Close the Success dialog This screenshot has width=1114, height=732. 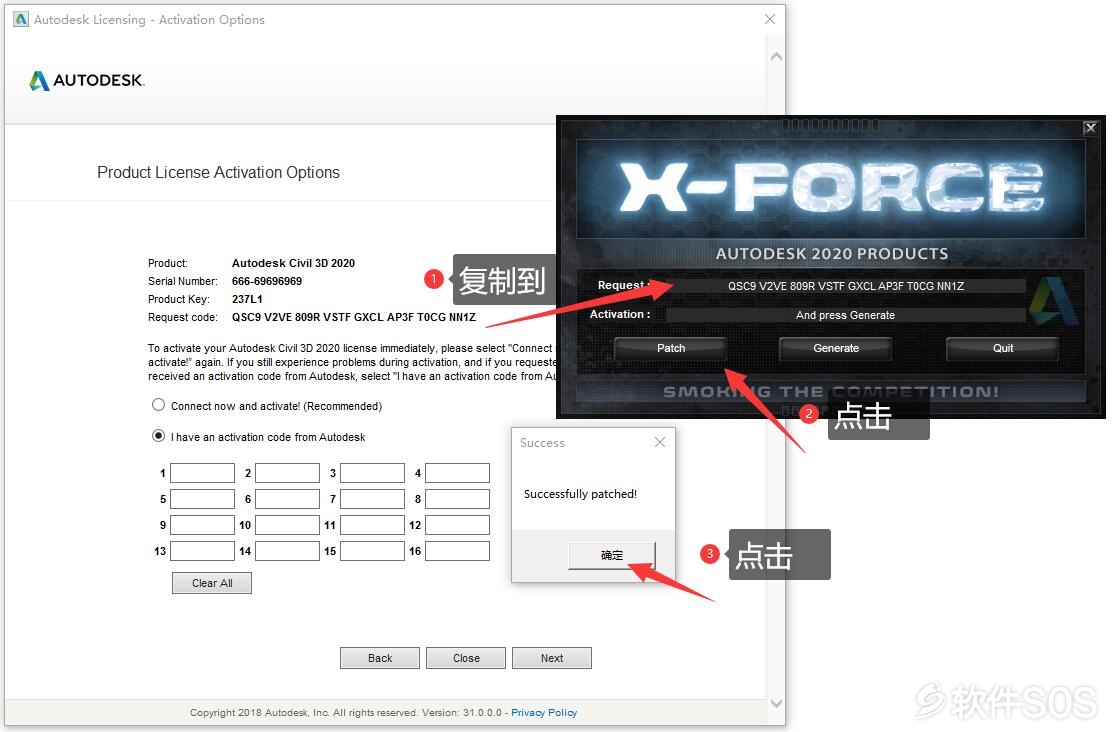coord(660,442)
